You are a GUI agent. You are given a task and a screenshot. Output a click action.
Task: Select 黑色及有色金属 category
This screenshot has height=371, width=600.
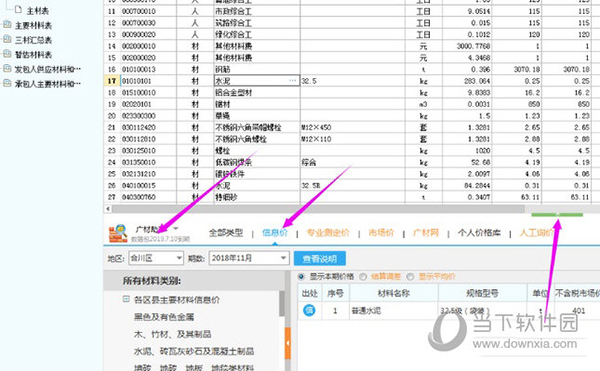(164, 317)
